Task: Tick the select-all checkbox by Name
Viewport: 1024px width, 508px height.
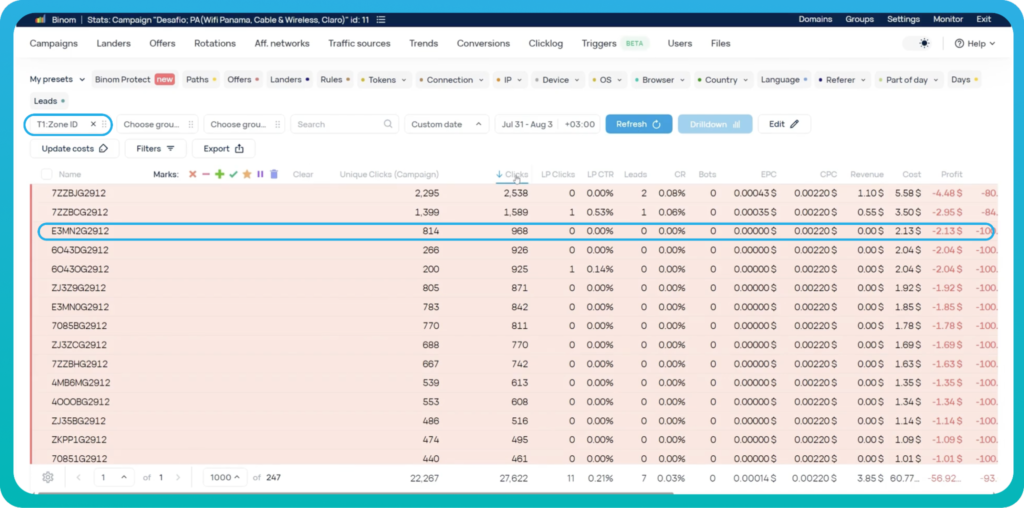Action: [x=46, y=174]
